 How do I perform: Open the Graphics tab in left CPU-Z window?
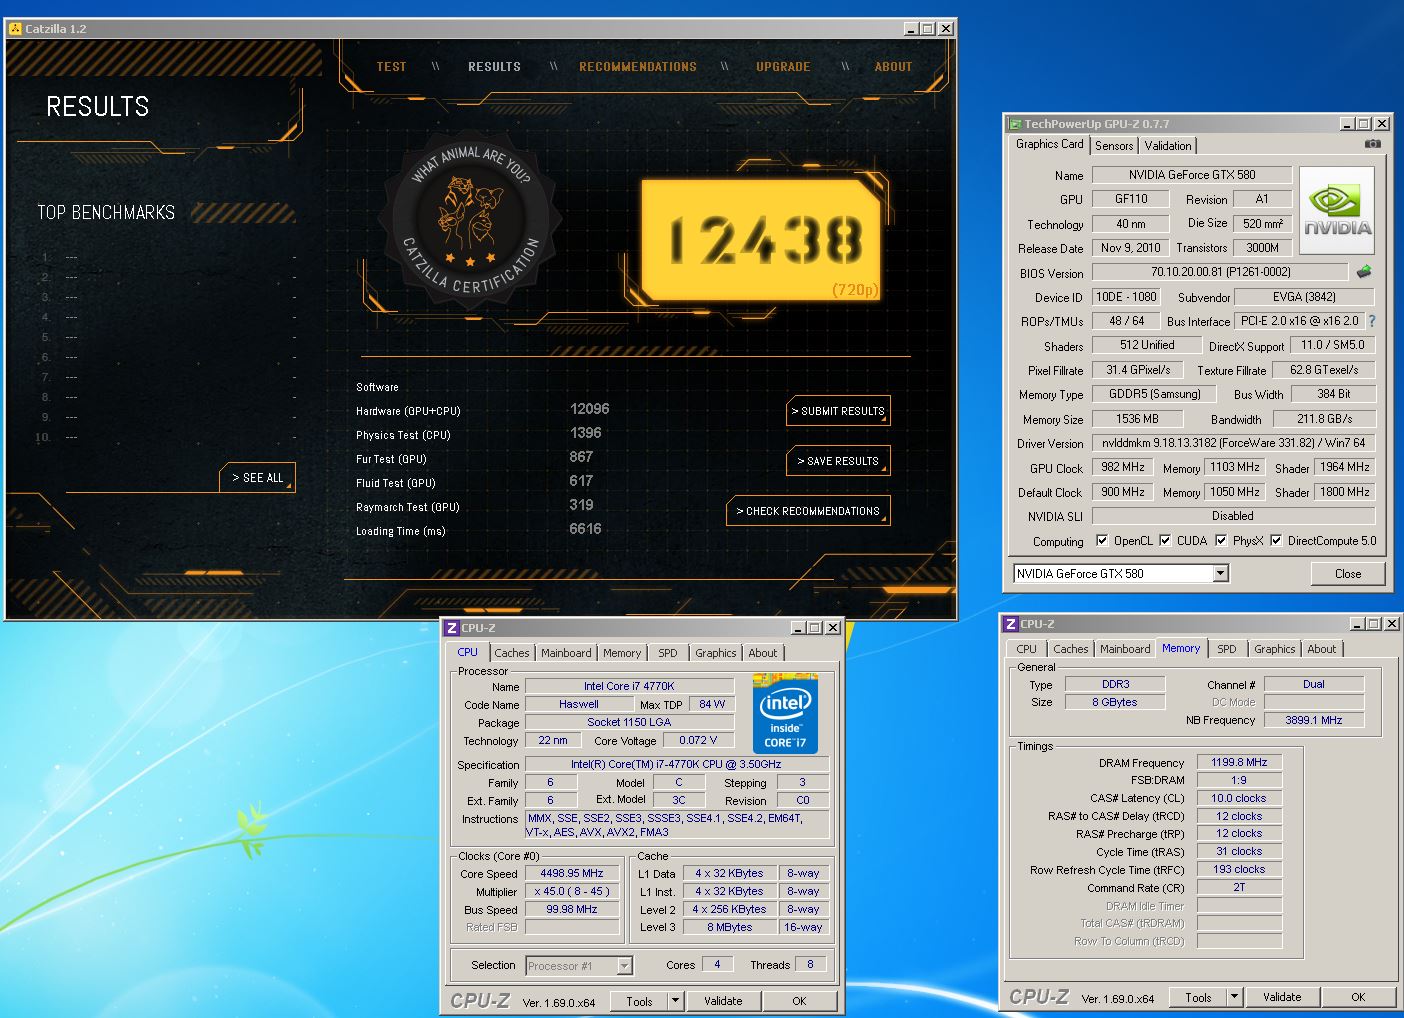click(716, 653)
